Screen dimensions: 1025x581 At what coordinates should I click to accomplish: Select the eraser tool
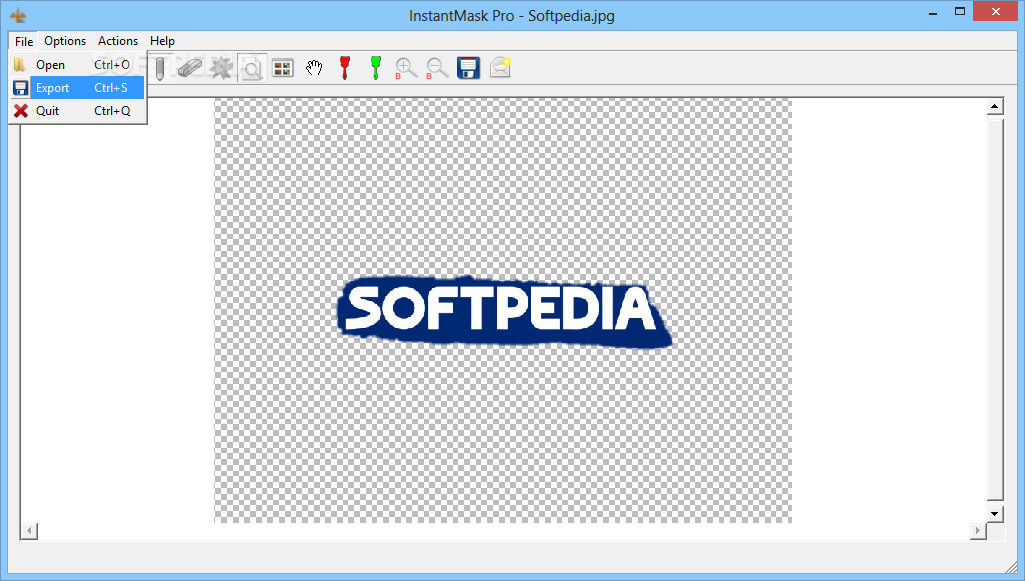pyautogui.click(x=190, y=68)
